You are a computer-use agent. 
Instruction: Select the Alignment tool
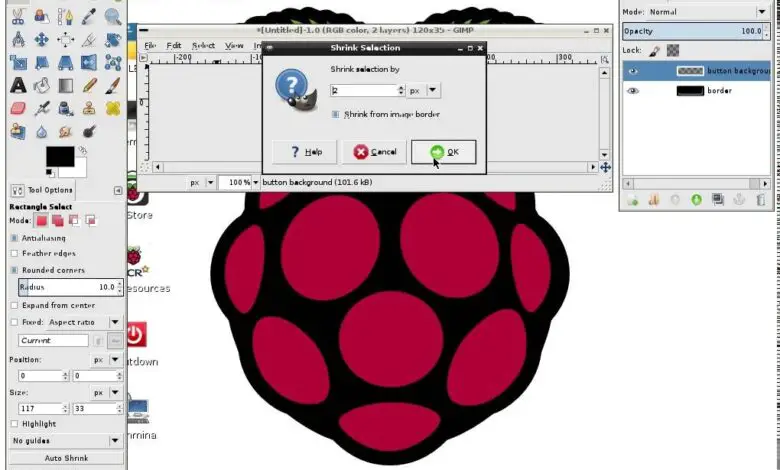66,39
